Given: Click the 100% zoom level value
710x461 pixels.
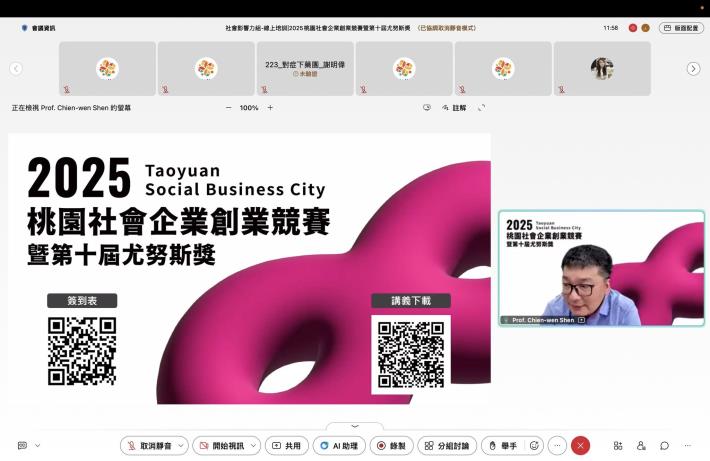Looking at the screenshot, I should (249, 108).
